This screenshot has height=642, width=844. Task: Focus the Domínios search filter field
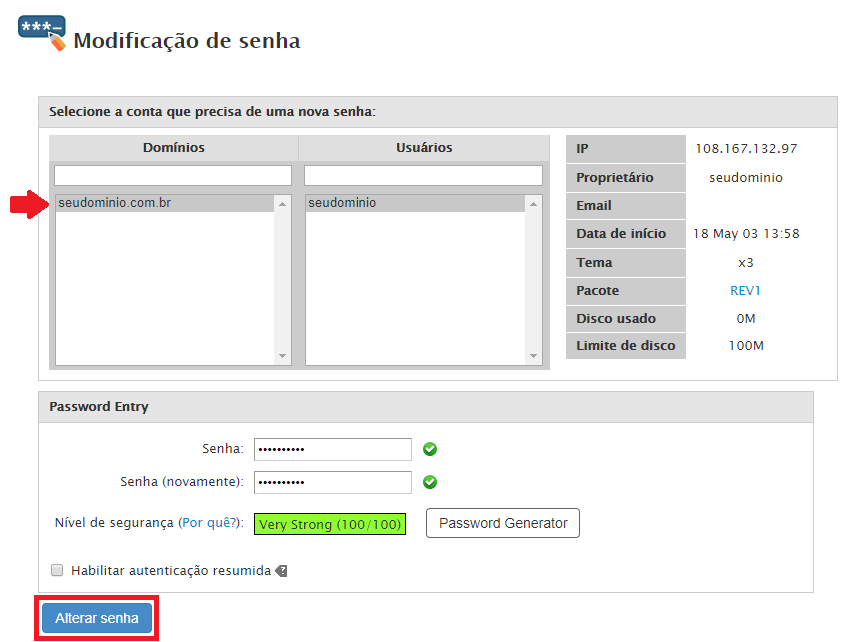[173, 175]
